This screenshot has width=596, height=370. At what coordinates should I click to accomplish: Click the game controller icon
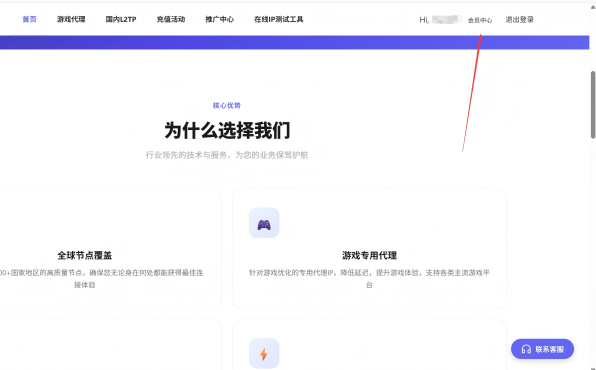[264, 224]
